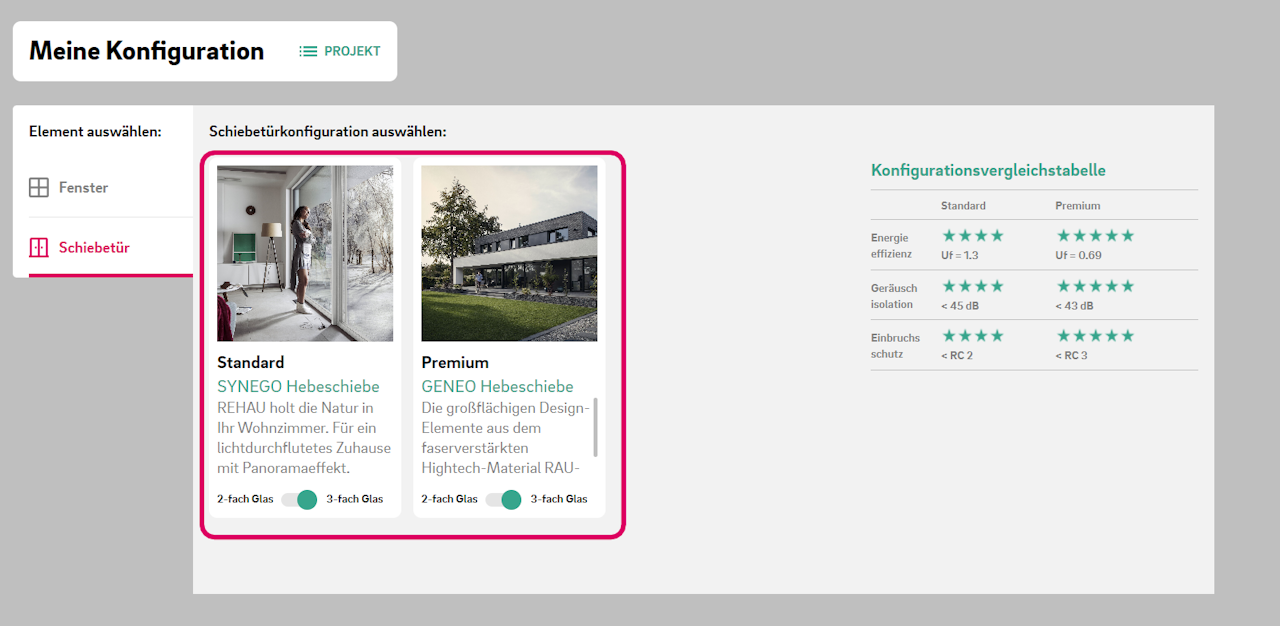
Task: Toggle glass switch on Standard card
Action: coord(299,499)
